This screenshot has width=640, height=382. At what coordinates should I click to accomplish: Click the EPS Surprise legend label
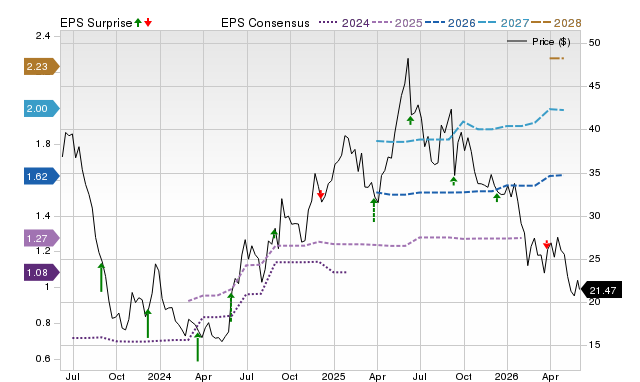tap(96, 23)
